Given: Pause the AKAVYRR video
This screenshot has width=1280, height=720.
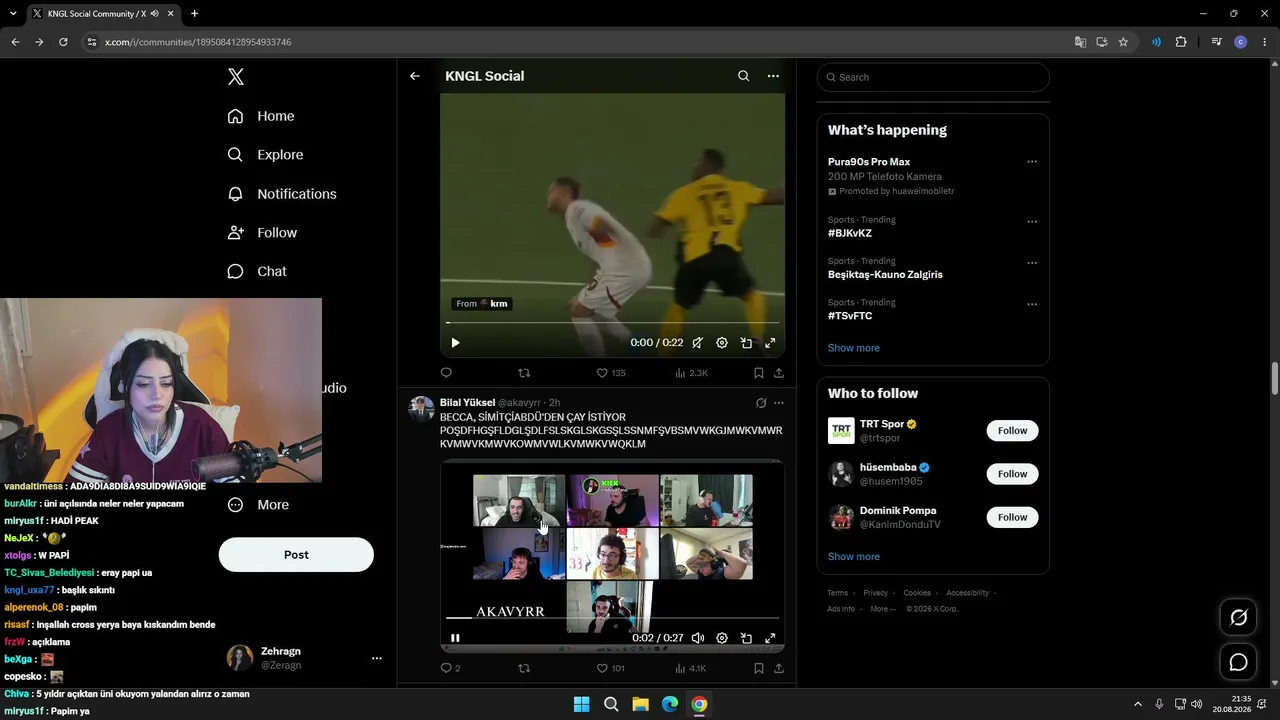Looking at the screenshot, I should pyautogui.click(x=455, y=638).
